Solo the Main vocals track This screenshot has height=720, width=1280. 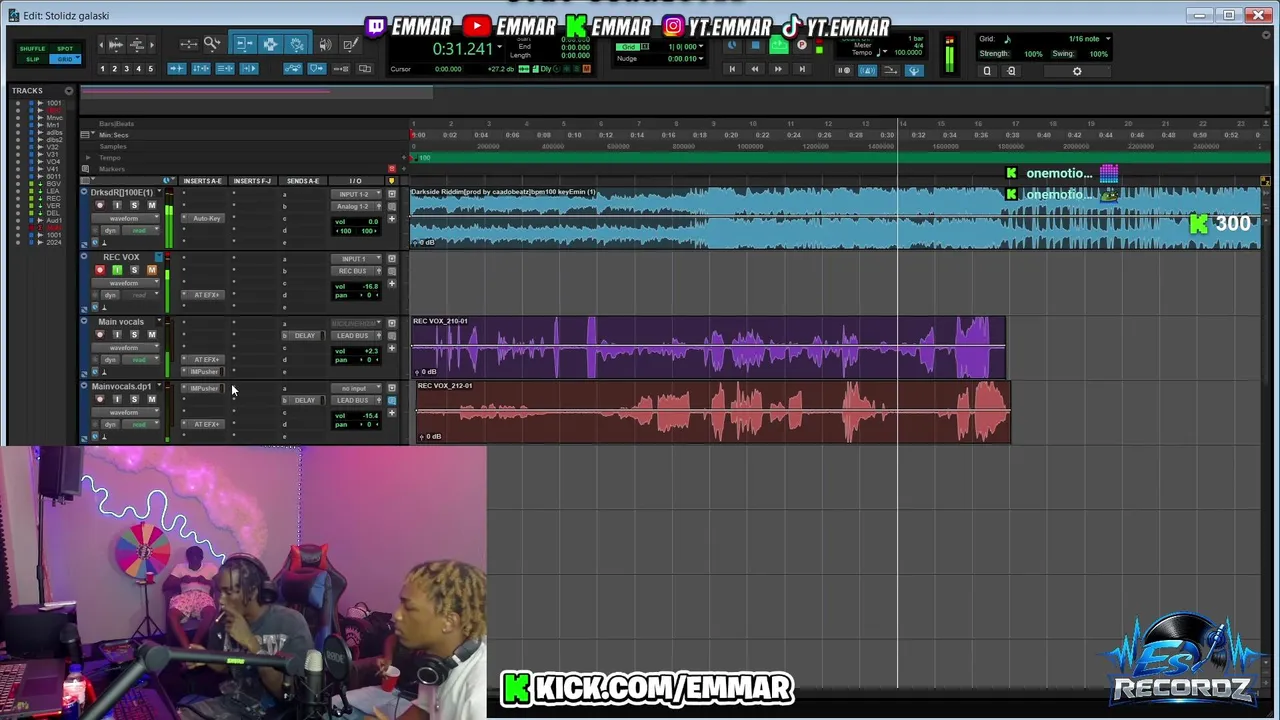pos(134,335)
